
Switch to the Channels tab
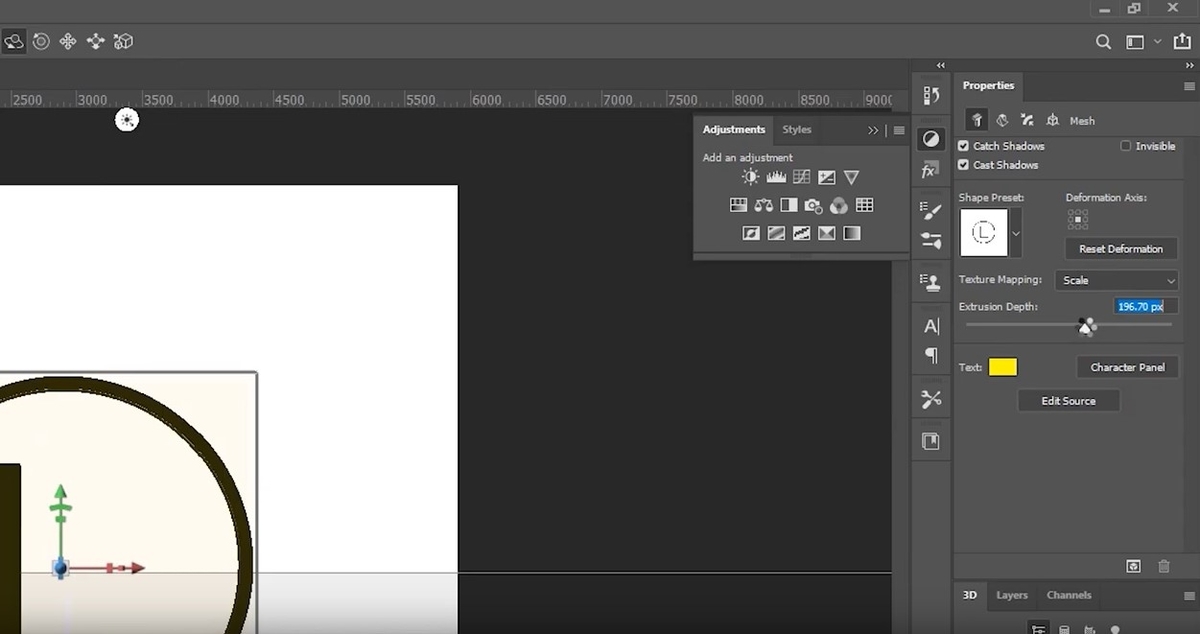(x=1069, y=595)
